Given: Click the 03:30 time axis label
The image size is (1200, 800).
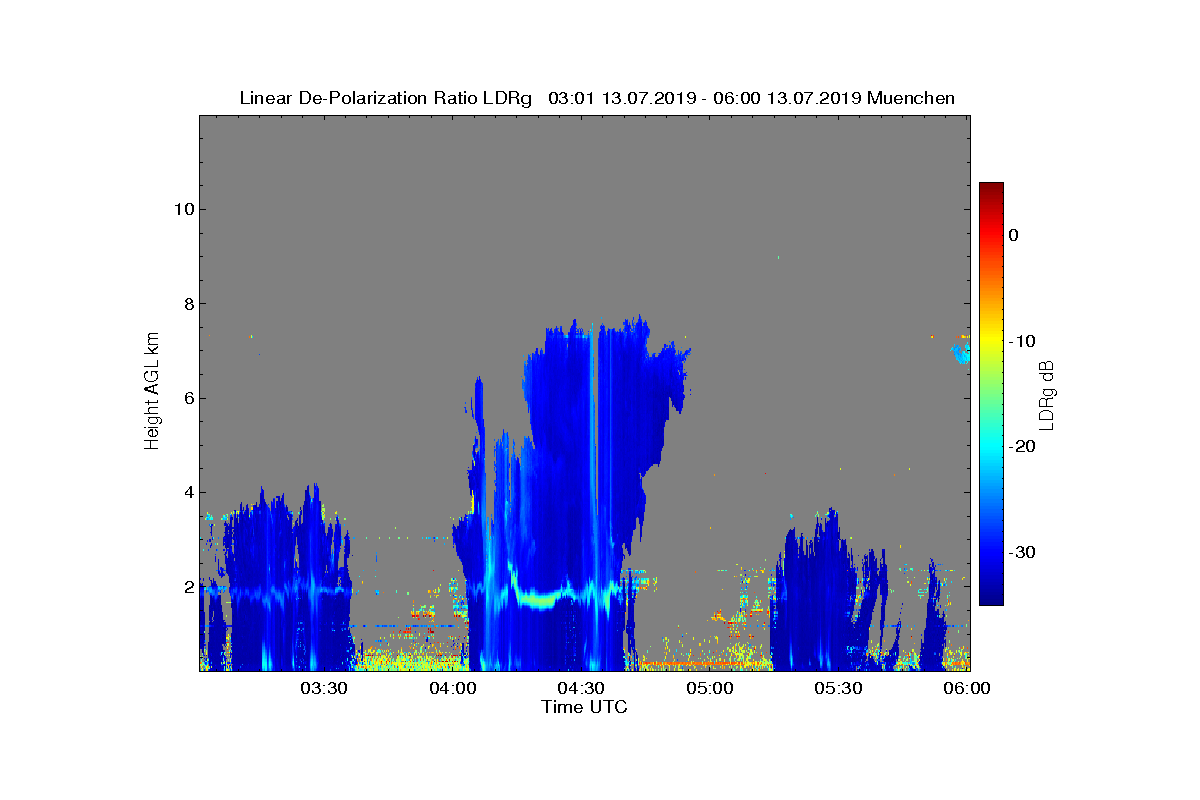Looking at the screenshot, I should [x=324, y=689].
